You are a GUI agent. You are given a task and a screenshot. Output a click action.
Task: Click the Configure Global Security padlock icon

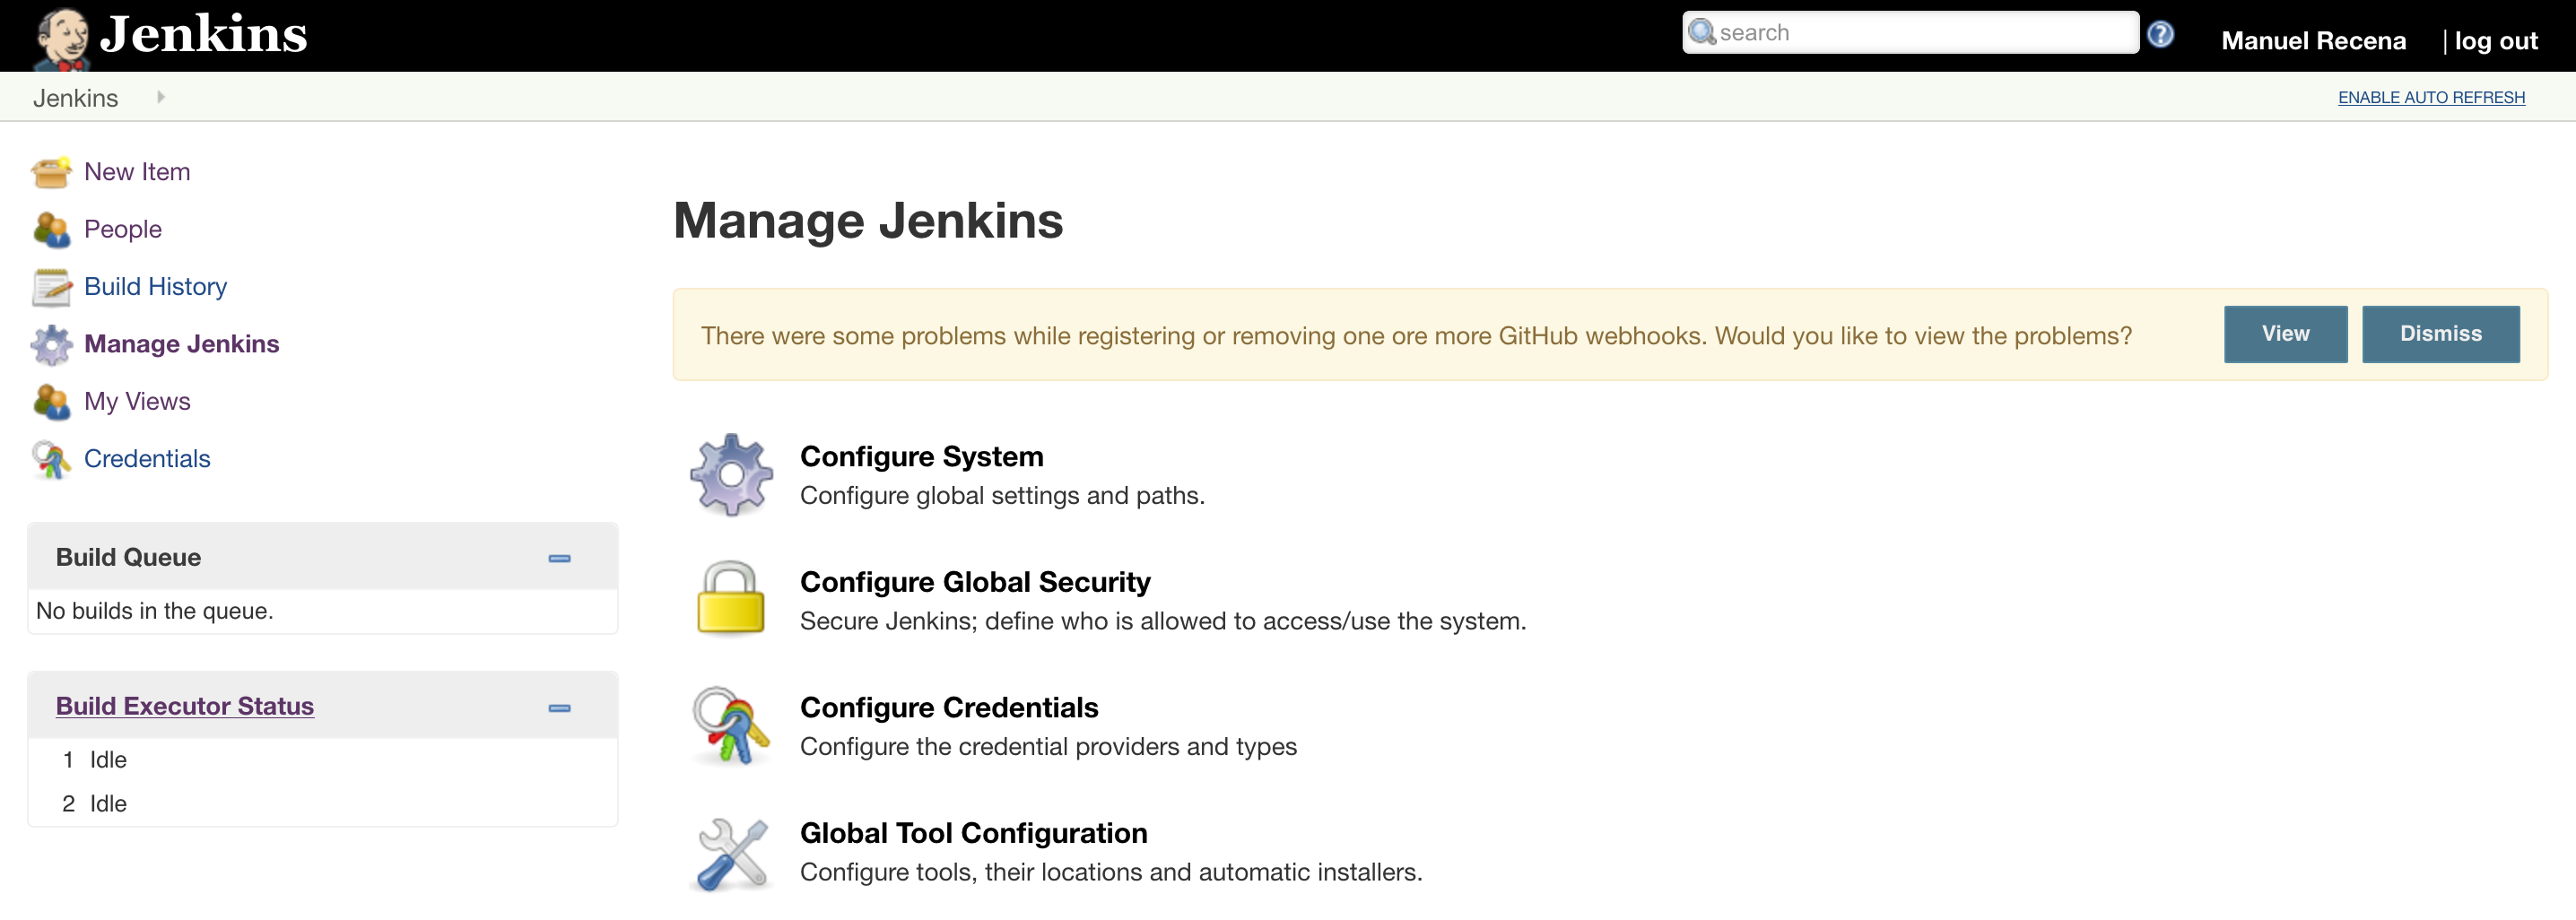click(x=731, y=598)
